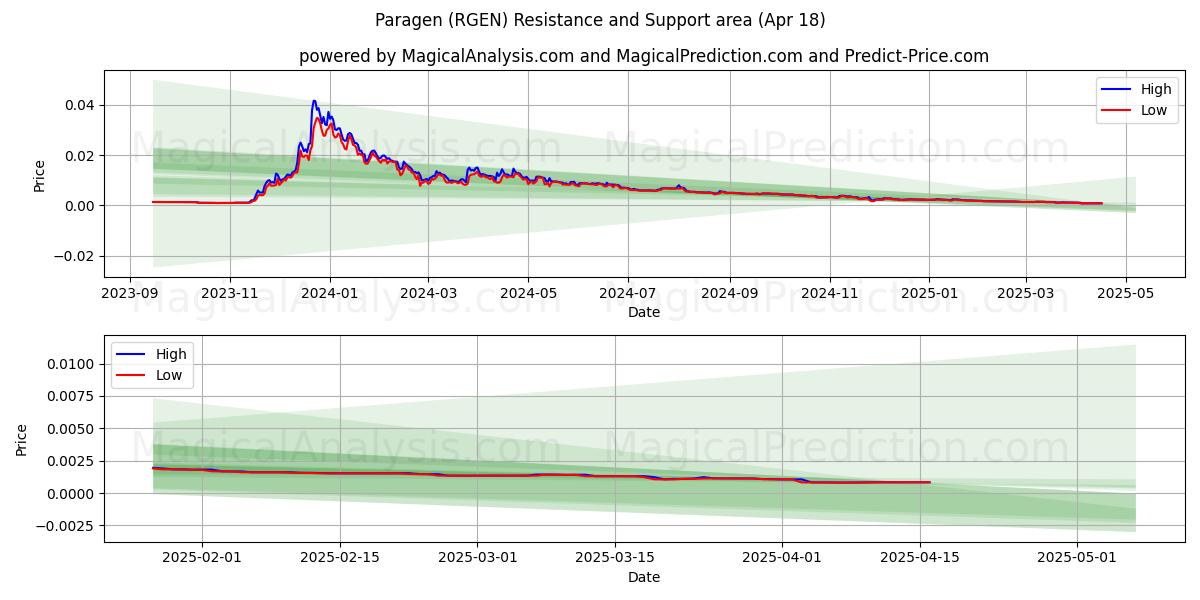
Task: Click the '2025-01' x-axis tick label
Action: click(929, 293)
